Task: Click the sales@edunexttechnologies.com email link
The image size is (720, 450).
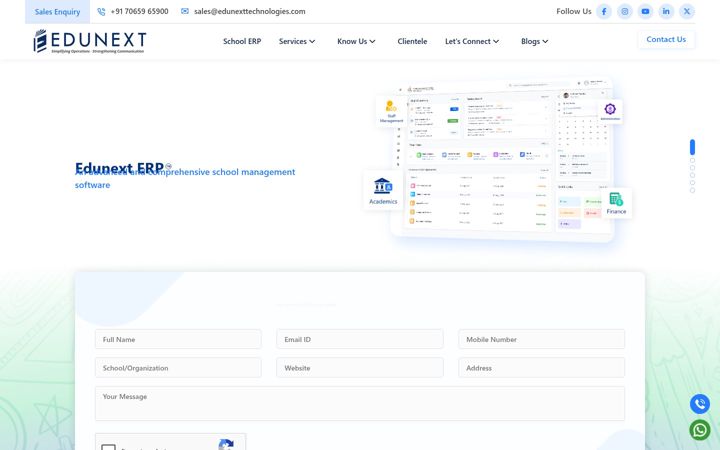Action: point(249,11)
